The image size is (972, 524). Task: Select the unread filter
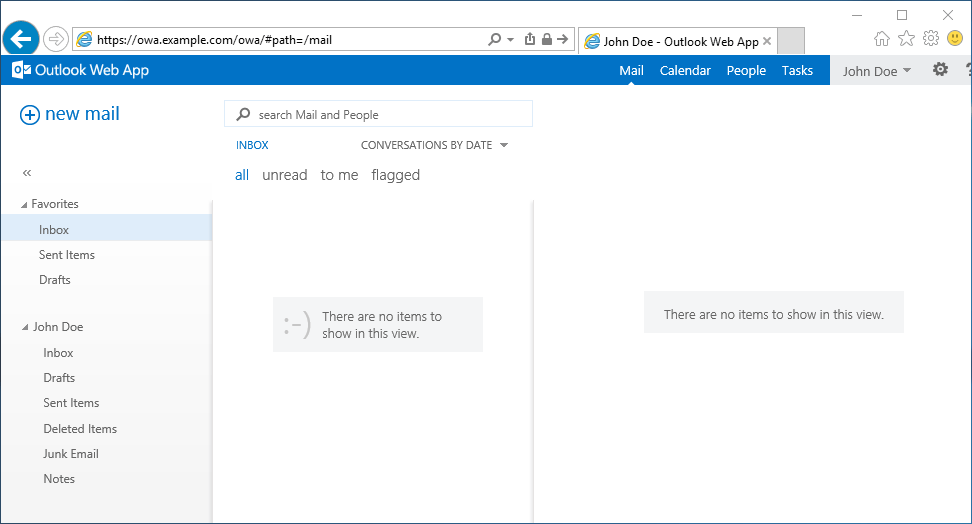pos(285,175)
